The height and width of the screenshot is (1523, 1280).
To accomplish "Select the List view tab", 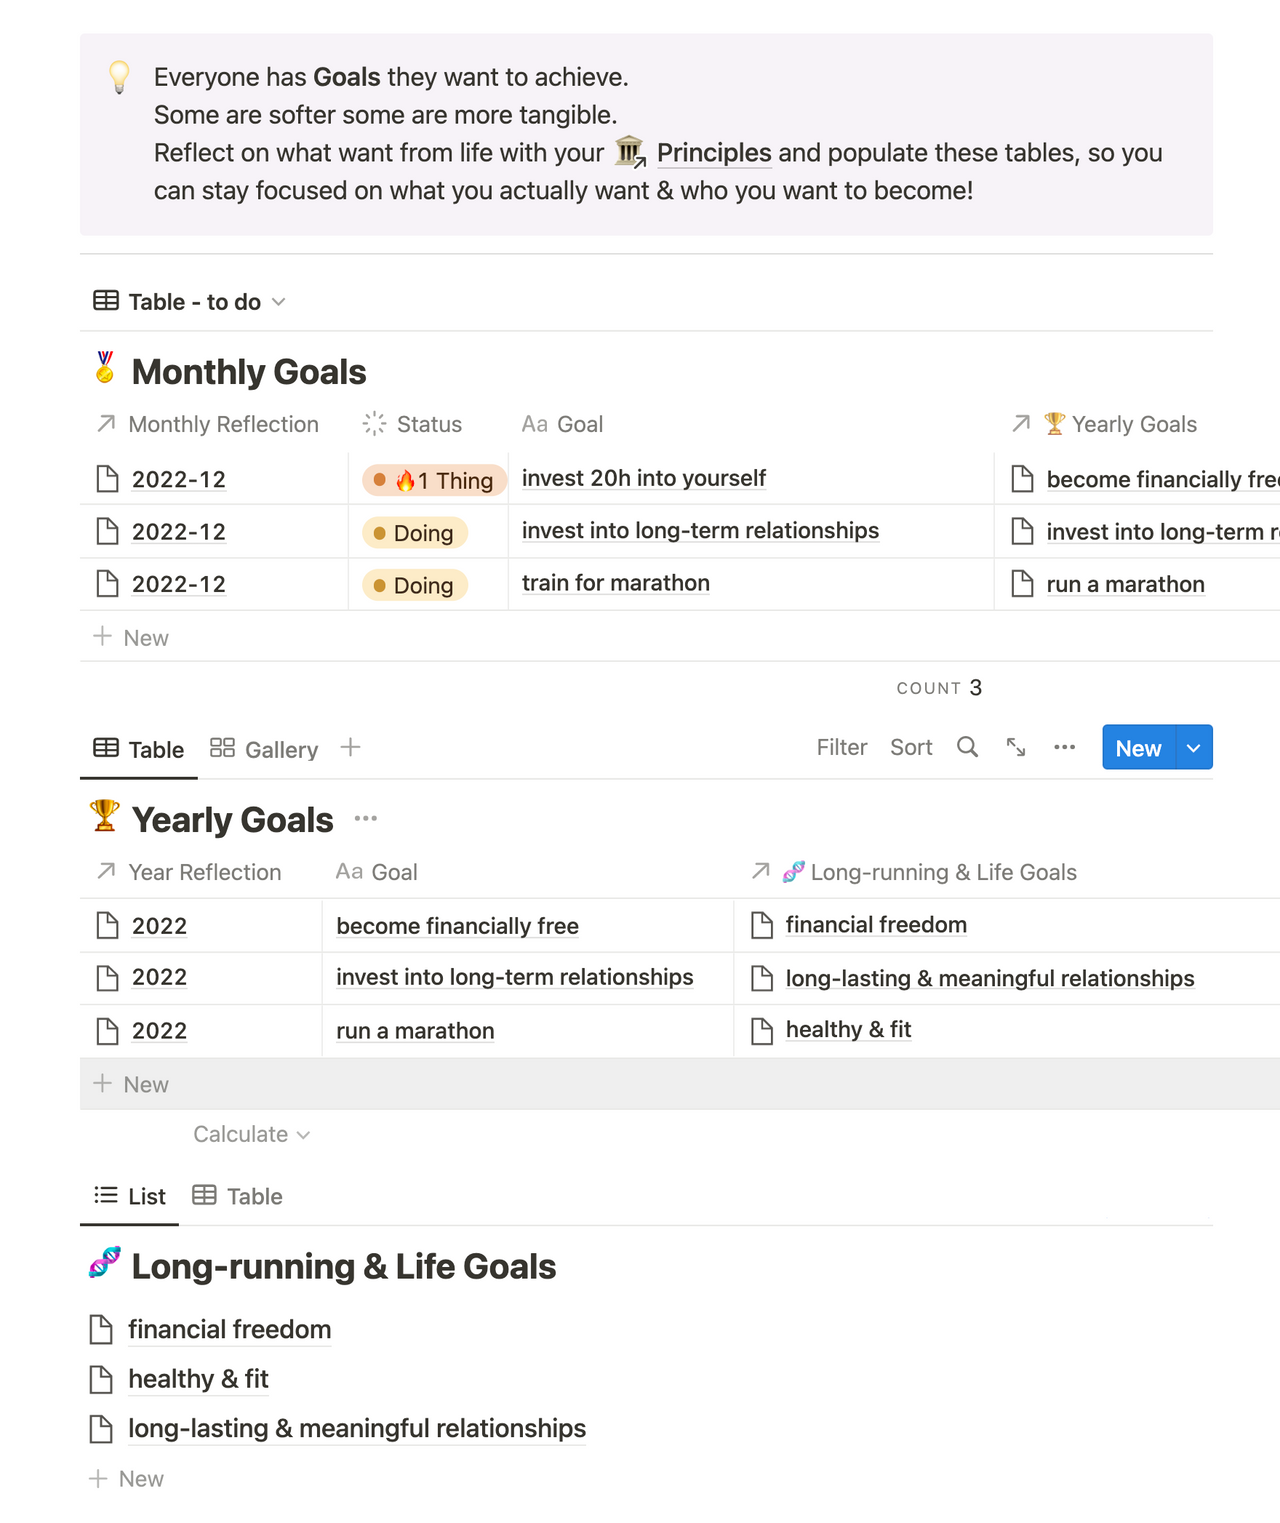I will 130,1196.
